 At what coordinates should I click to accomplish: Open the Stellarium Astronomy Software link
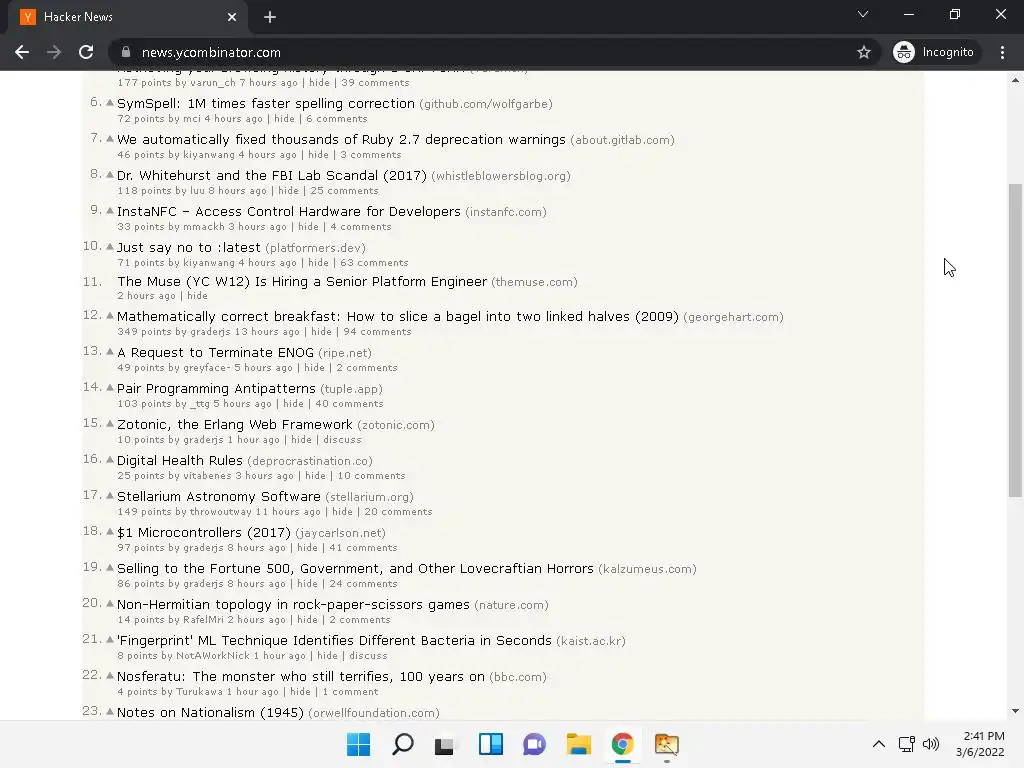219,496
